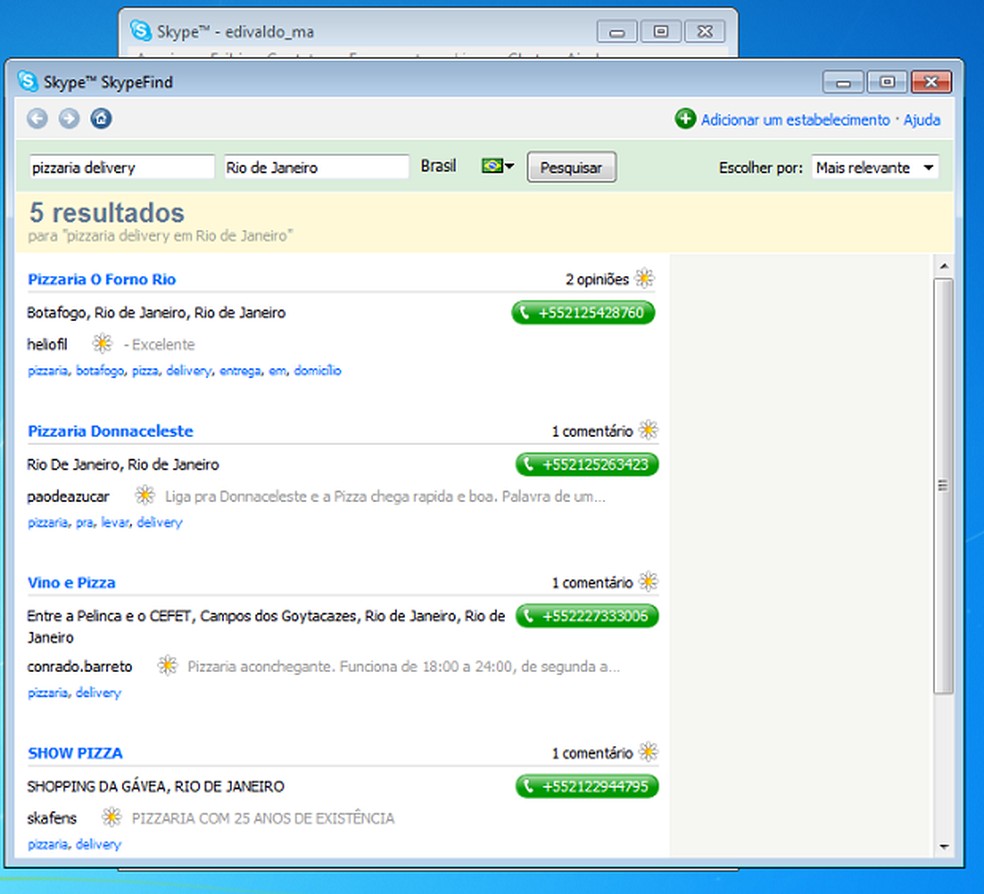Click the flower icon next to skafens
The width and height of the screenshot is (984, 894).
[x=111, y=817]
